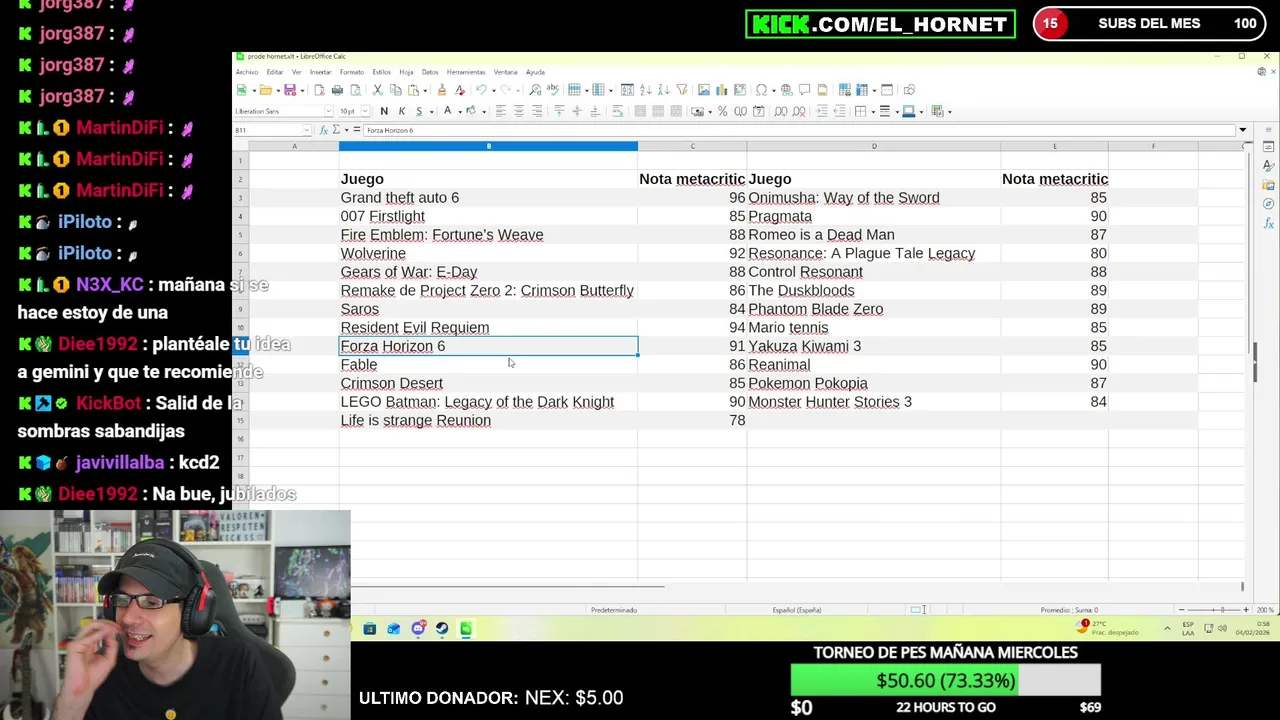Open the Herramientas menu

coord(466,72)
